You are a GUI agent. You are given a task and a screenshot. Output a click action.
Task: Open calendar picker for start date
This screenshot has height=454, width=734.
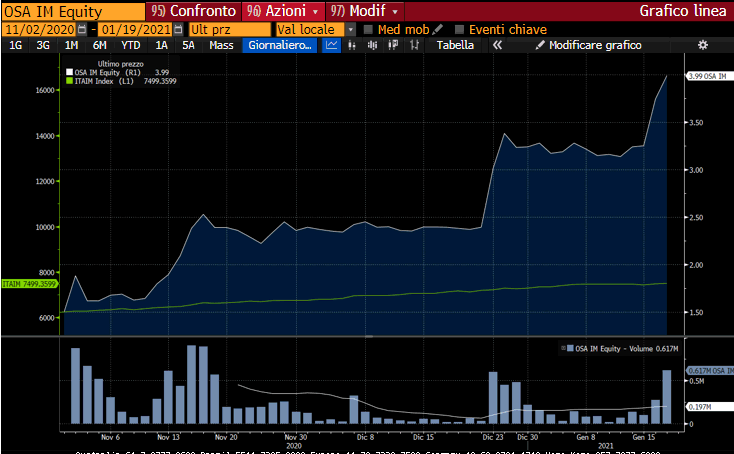click(82, 29)
